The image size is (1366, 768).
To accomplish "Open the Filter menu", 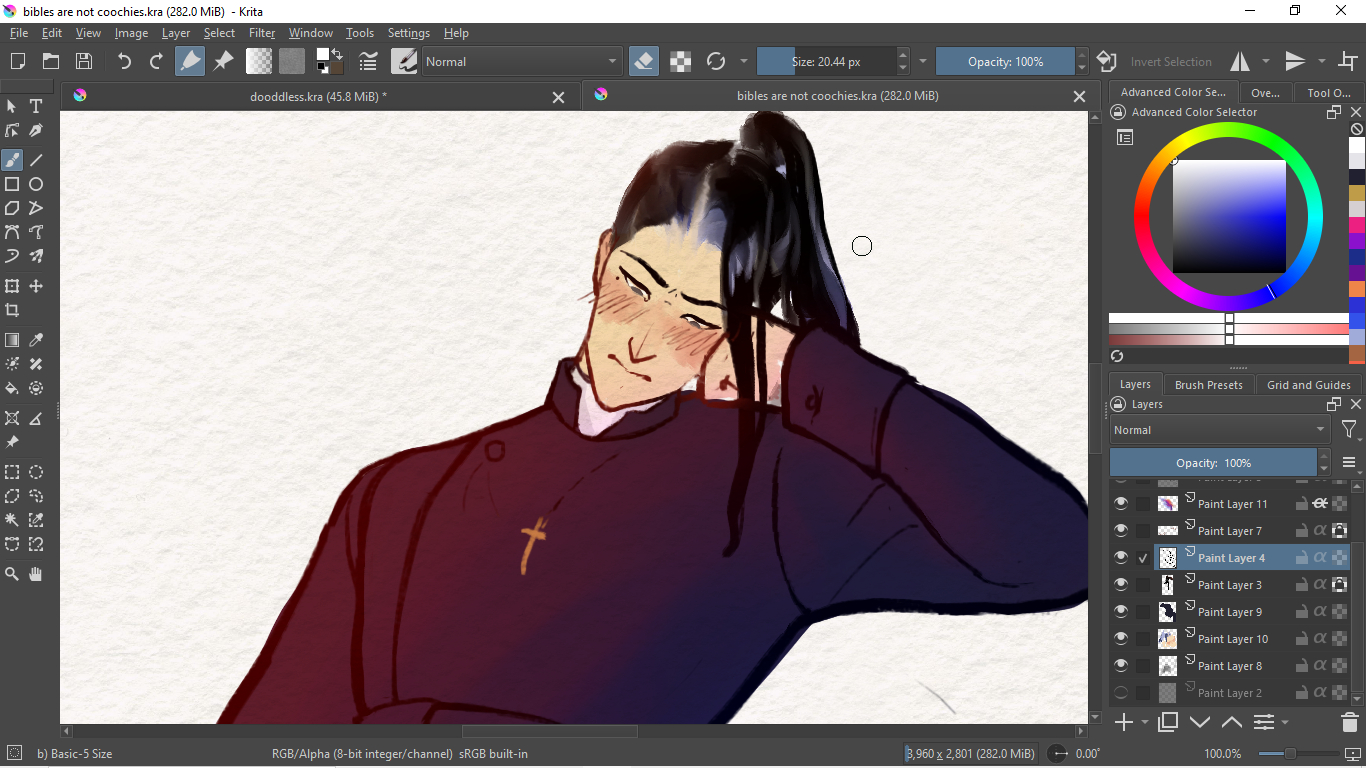I will tap(262, 33).
